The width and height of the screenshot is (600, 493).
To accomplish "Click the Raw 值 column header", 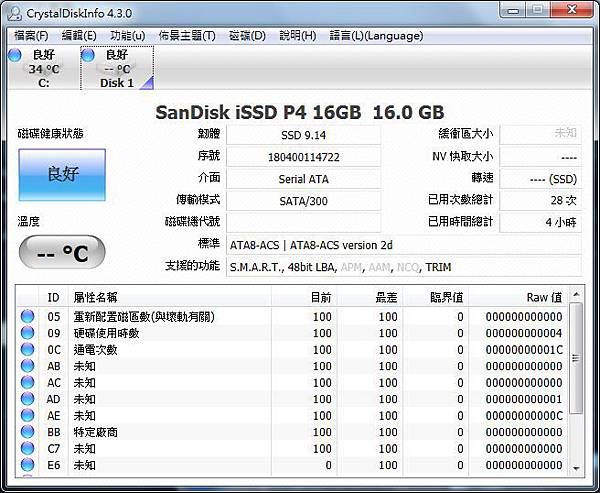I will [x=518, y=297].
